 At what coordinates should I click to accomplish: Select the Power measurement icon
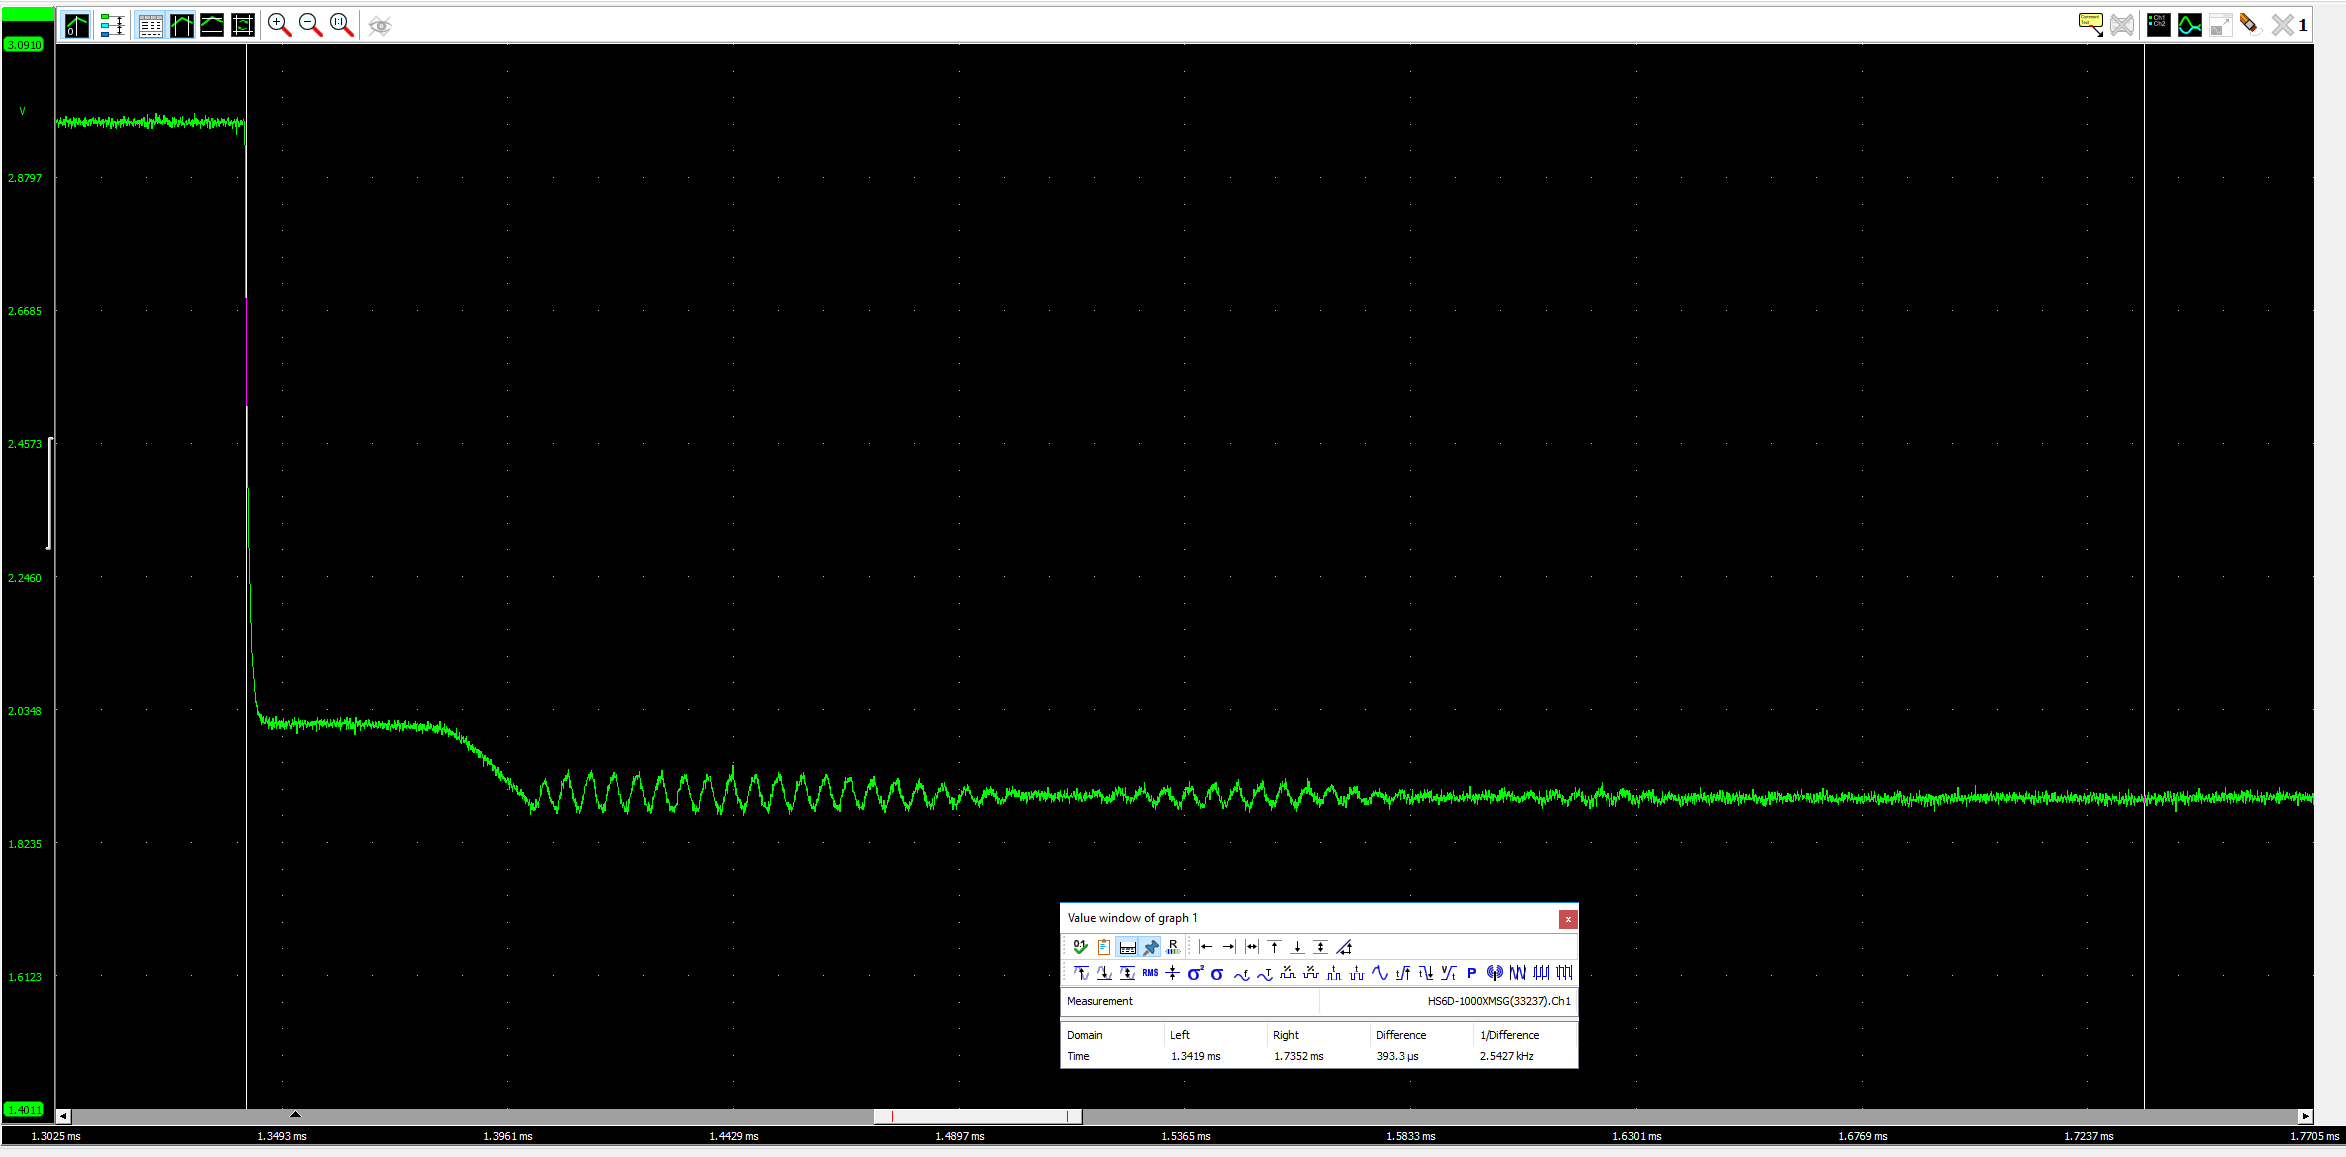click(1470, 972)
